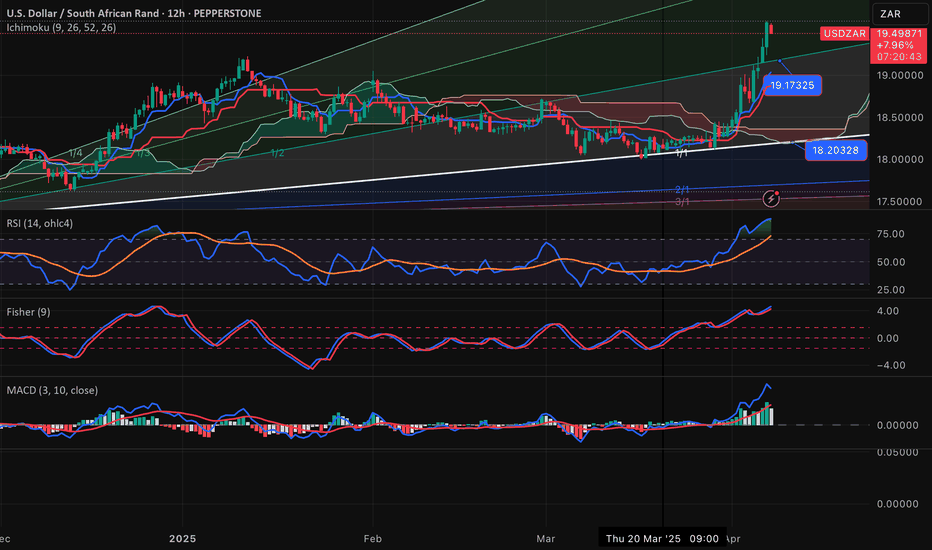Click the 25.00 RSI scale value
The height and width of the screenshot is (550, 932).
click(x=890, y=290)
